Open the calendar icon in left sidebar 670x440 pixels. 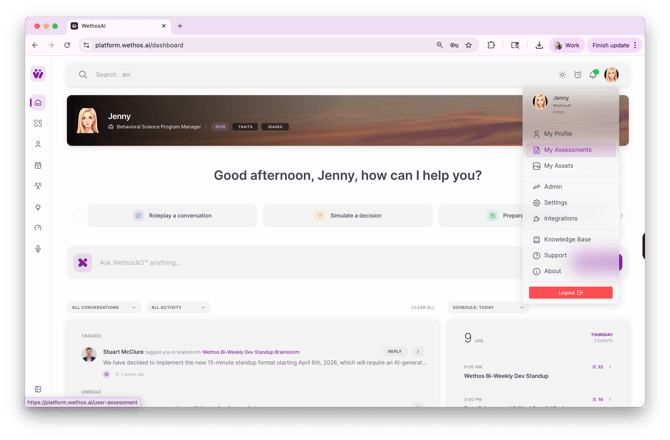pyautogui.click(x=38, y=165)
